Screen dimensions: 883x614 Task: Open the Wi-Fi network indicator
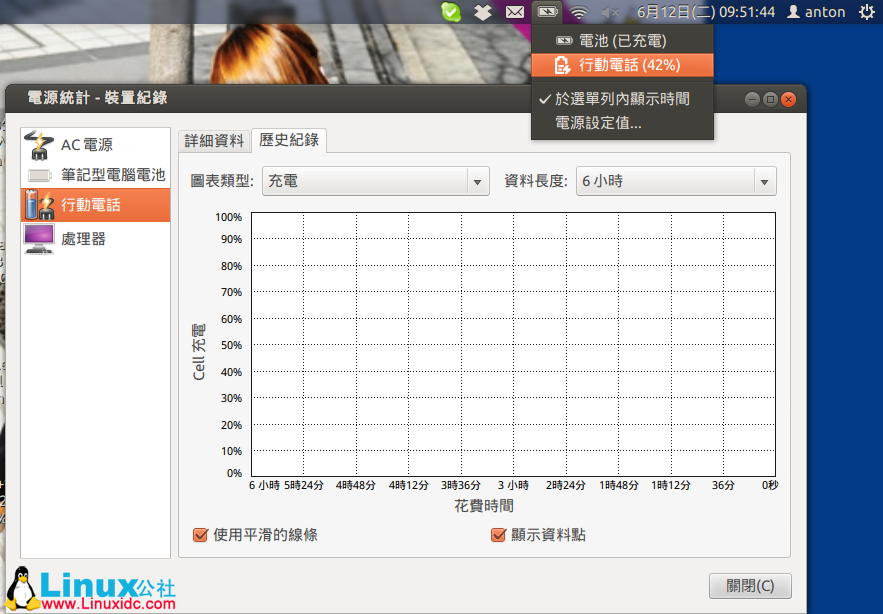pos(578,12)
